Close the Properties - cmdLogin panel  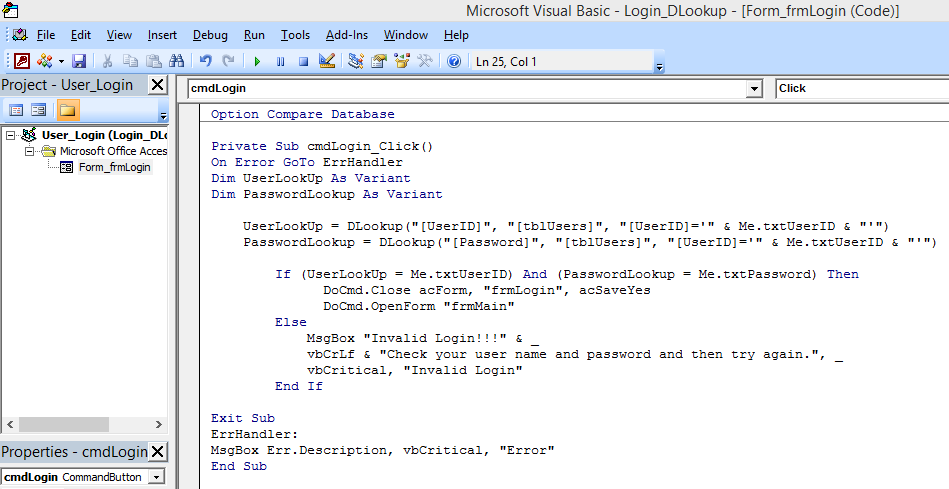[157, 451]
